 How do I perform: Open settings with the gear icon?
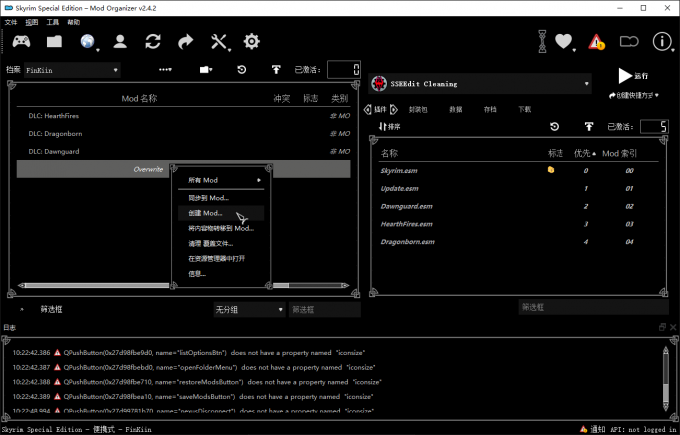click(x=252, y=42)
